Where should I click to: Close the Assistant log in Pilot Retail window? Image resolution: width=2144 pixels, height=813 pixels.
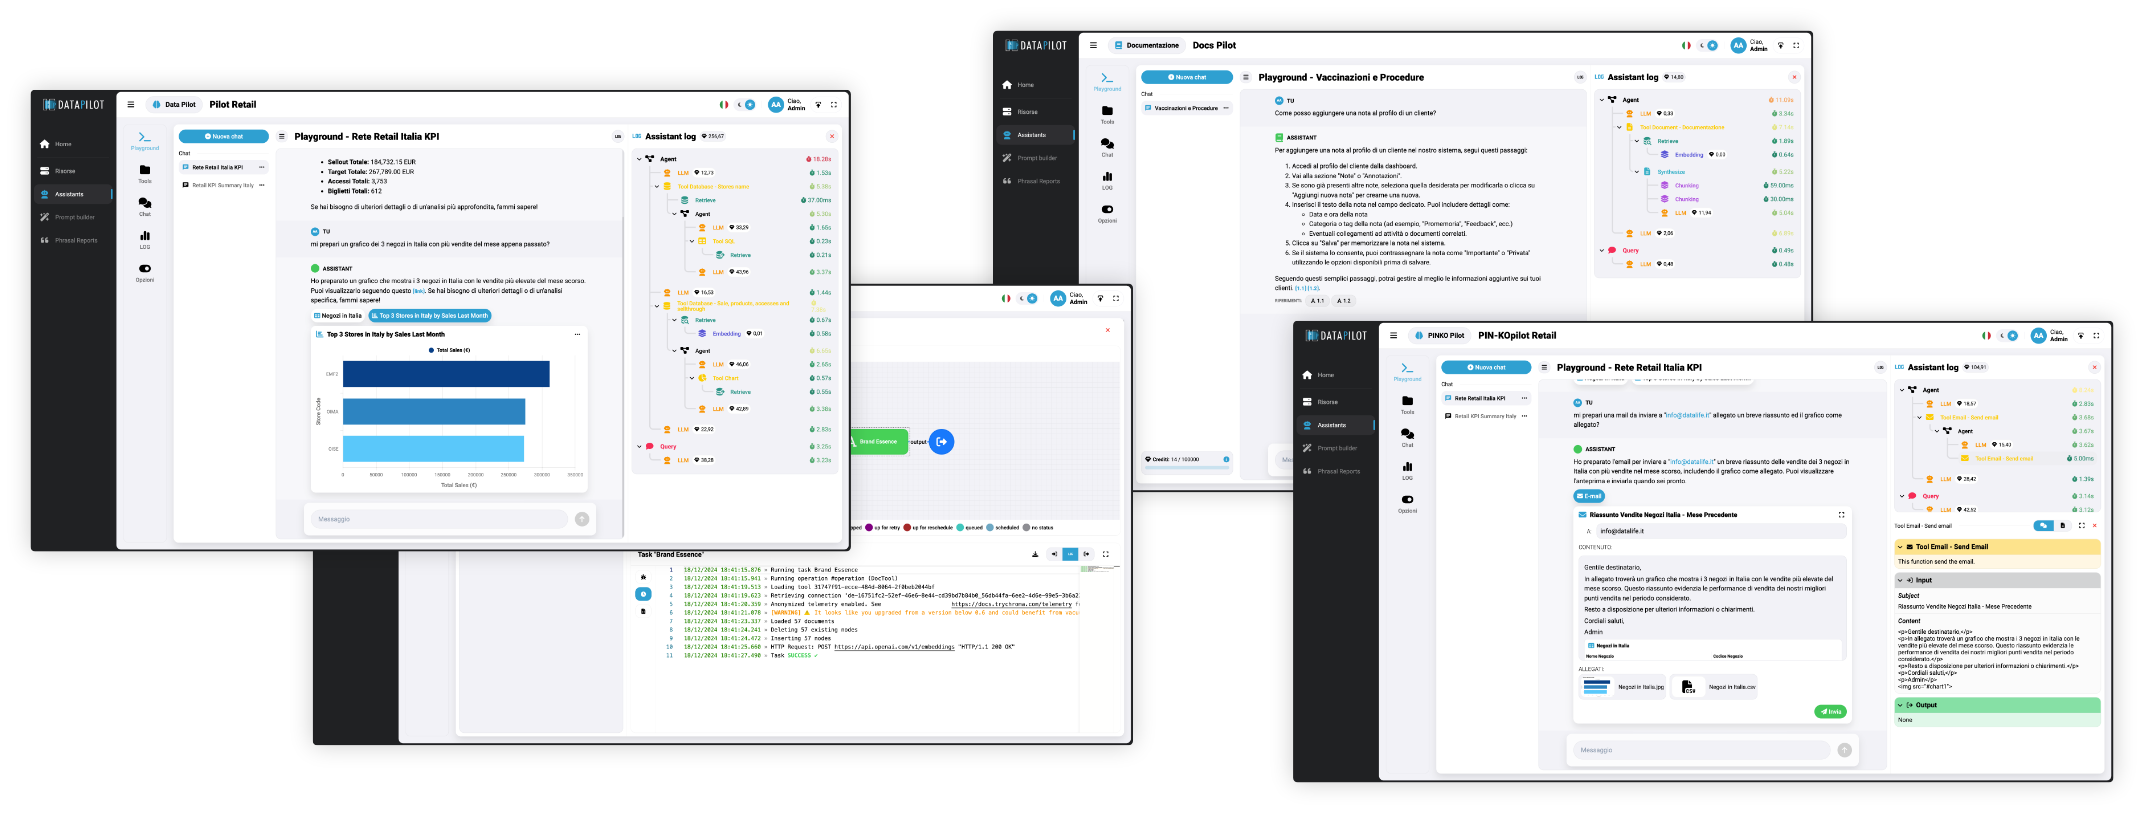pyautogui.click(x=832, y=136)
